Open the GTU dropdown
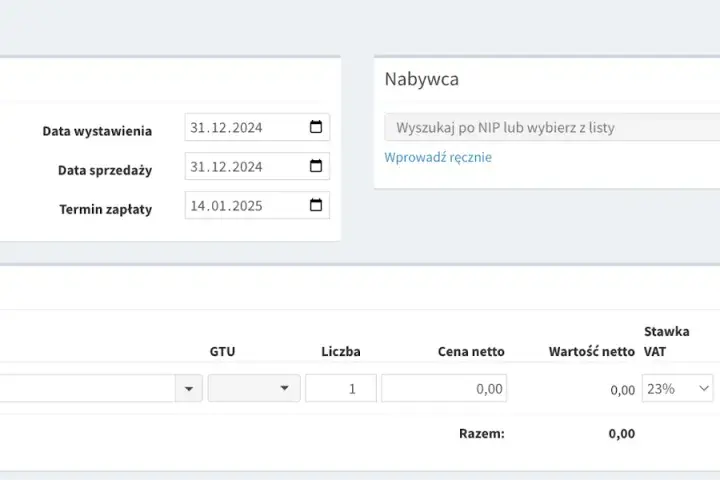720x480 pixels. [x=254, y=388]
